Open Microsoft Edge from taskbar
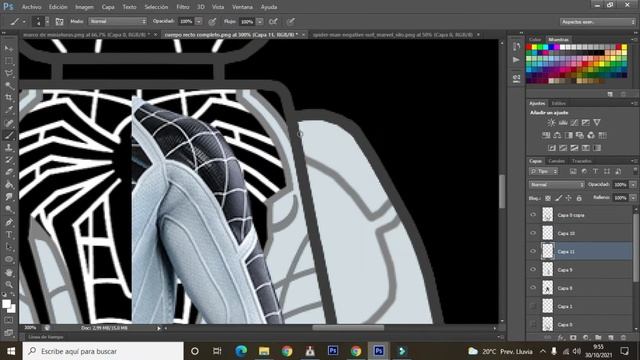 pos(241,351)
